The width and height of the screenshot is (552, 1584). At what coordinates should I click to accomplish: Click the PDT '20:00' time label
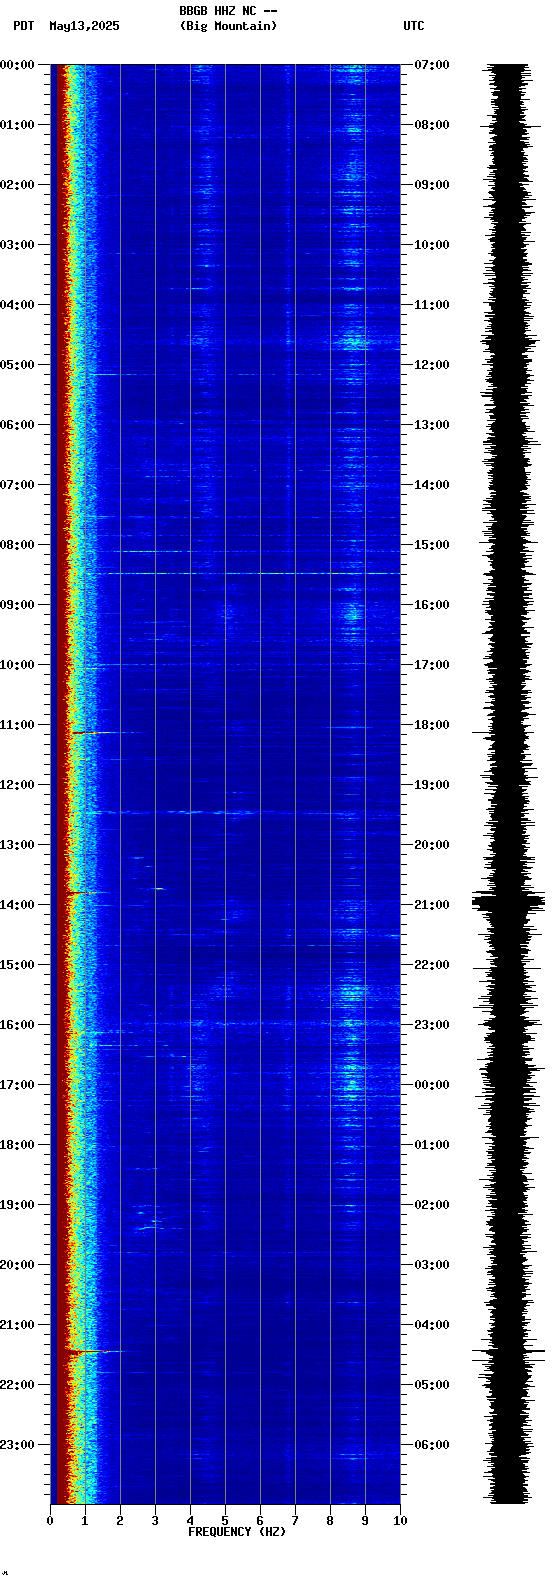point(17,1265)
